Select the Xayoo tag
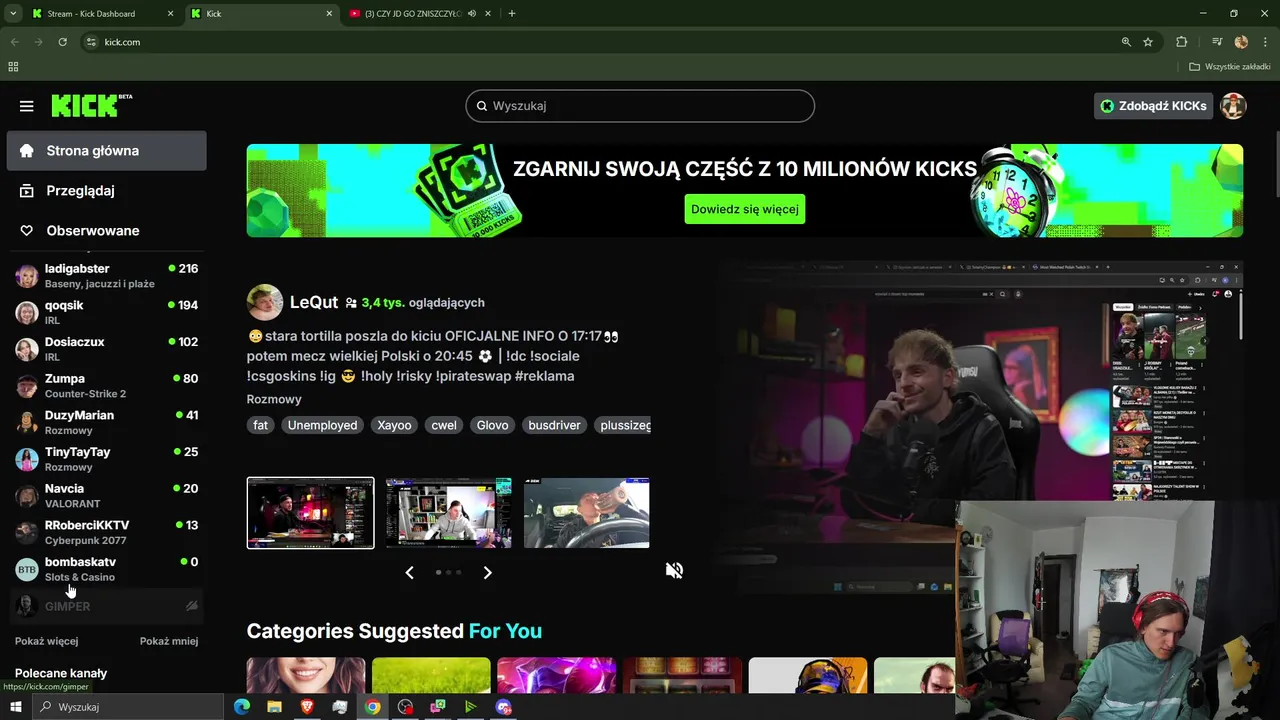The height and width of the screenshot is (720, 1280). point(394,425)
